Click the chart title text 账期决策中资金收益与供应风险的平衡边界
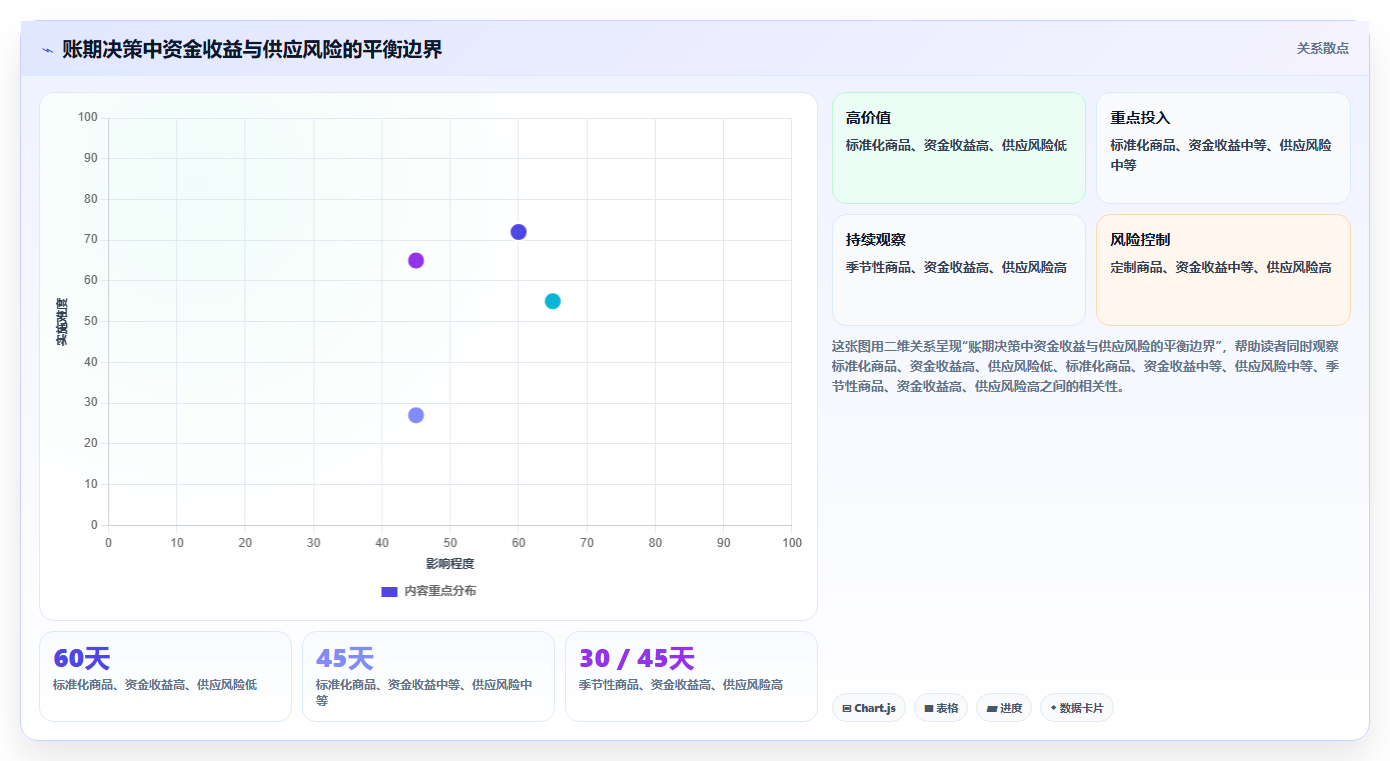 [x=252, y=49]
